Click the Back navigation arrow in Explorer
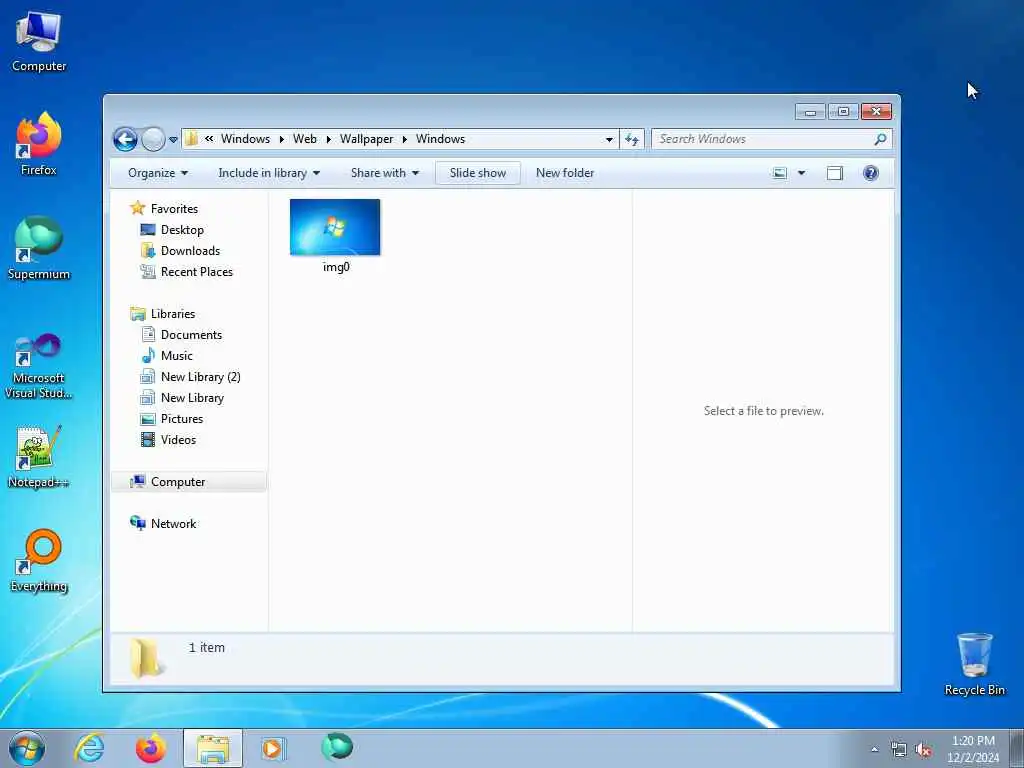 pyautogui.click(x=125, y=139)
